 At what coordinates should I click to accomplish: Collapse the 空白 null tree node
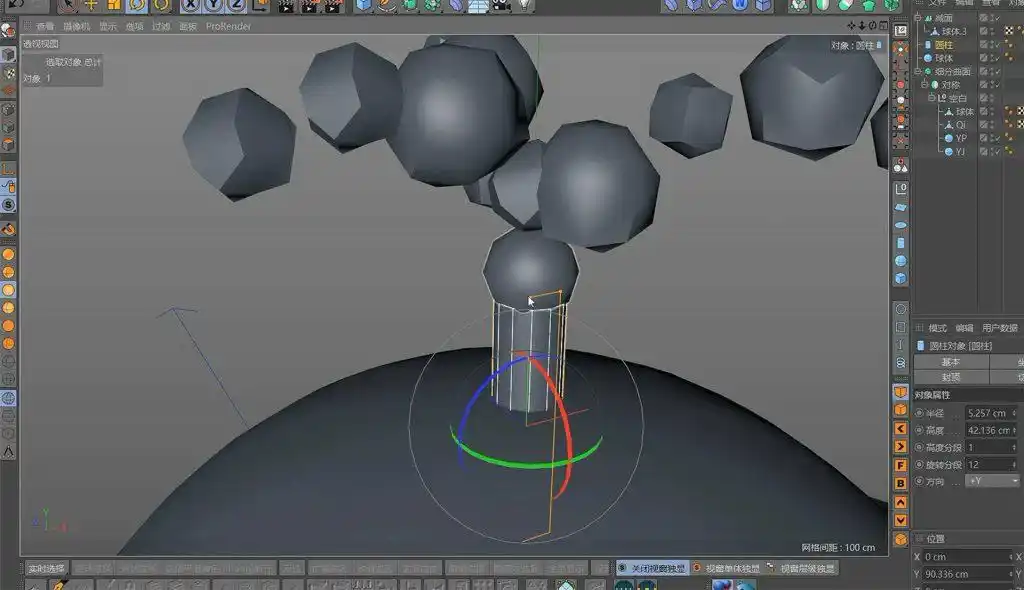[932, 98]
